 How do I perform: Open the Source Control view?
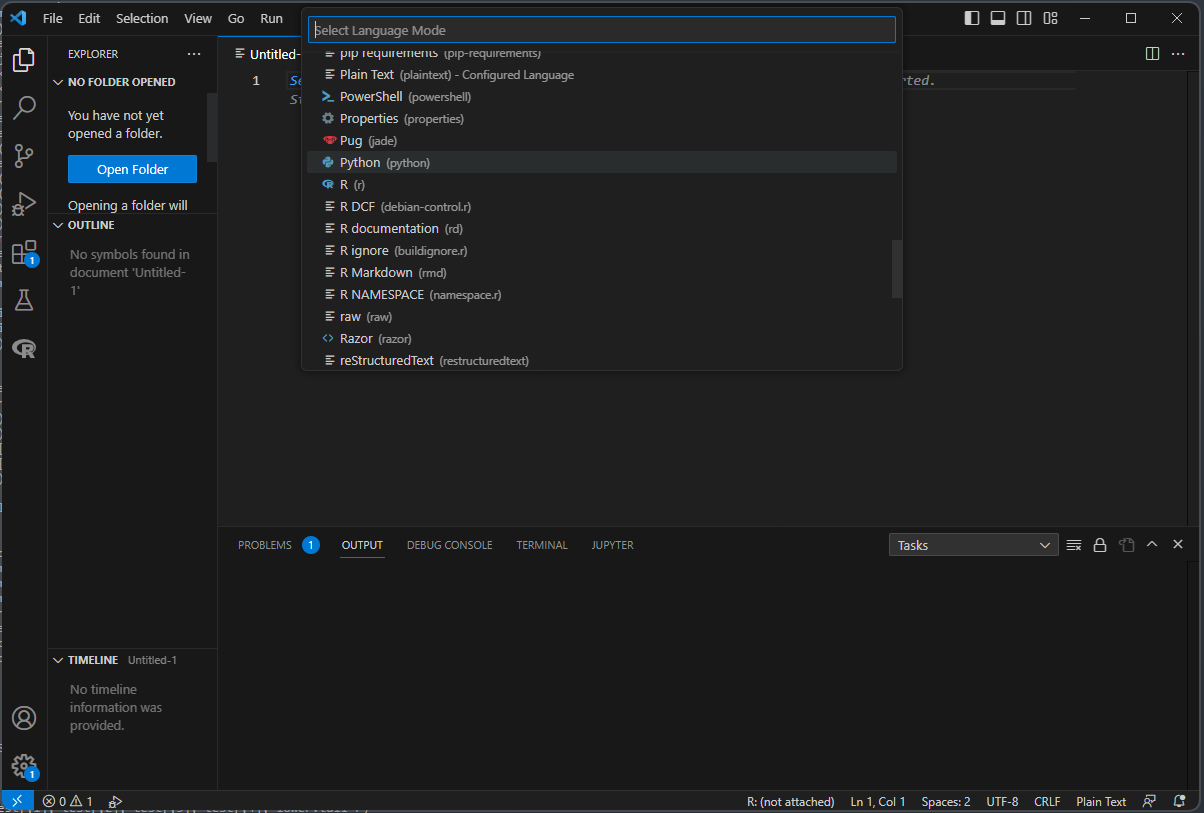23,156
